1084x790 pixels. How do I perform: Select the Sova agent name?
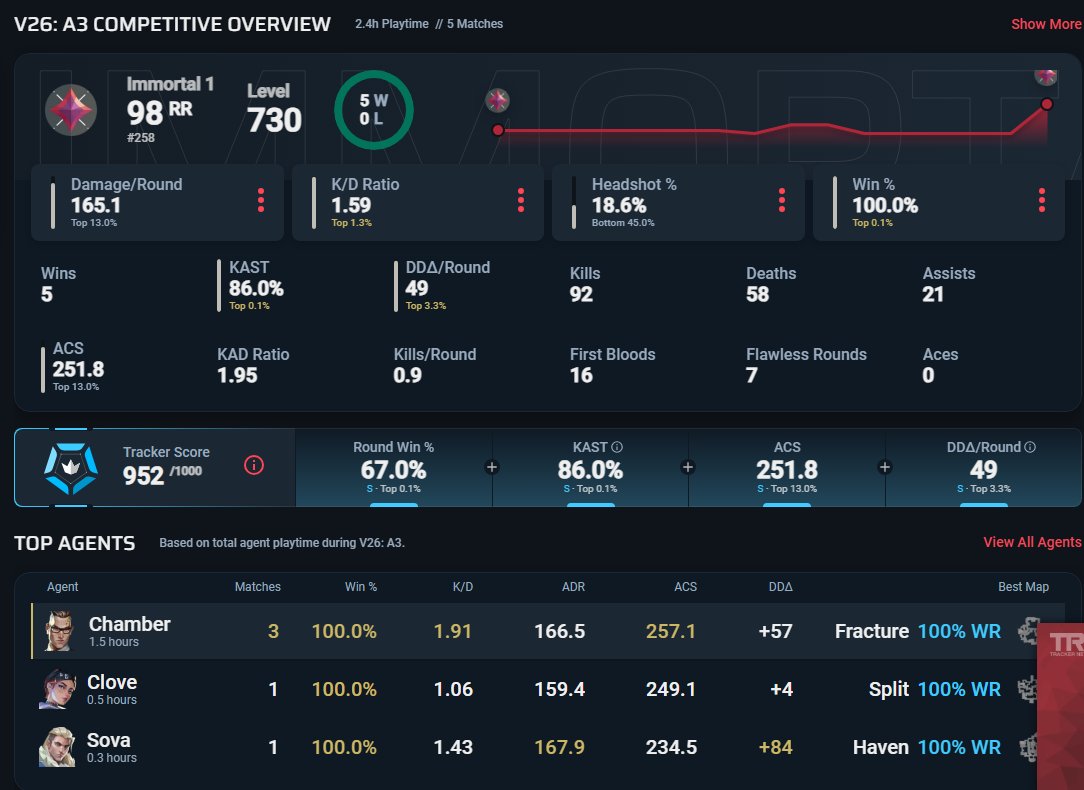(x=109, y=740)
